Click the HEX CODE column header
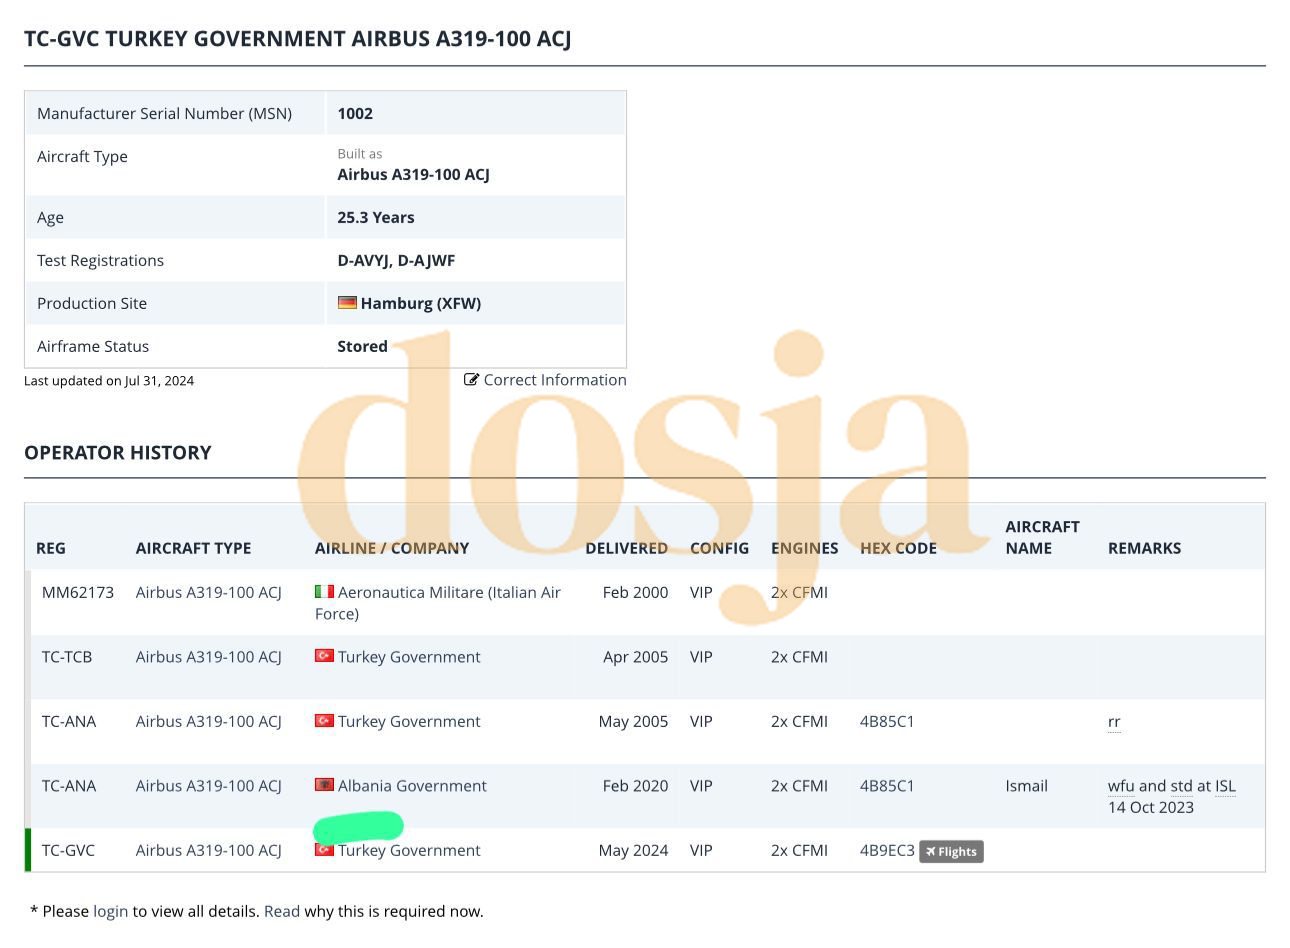The image size is (1290, 948). pos(898,548)
